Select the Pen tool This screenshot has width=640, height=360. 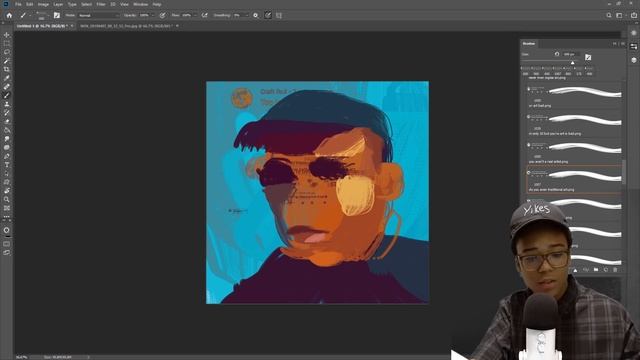click(x=7, y=156)
